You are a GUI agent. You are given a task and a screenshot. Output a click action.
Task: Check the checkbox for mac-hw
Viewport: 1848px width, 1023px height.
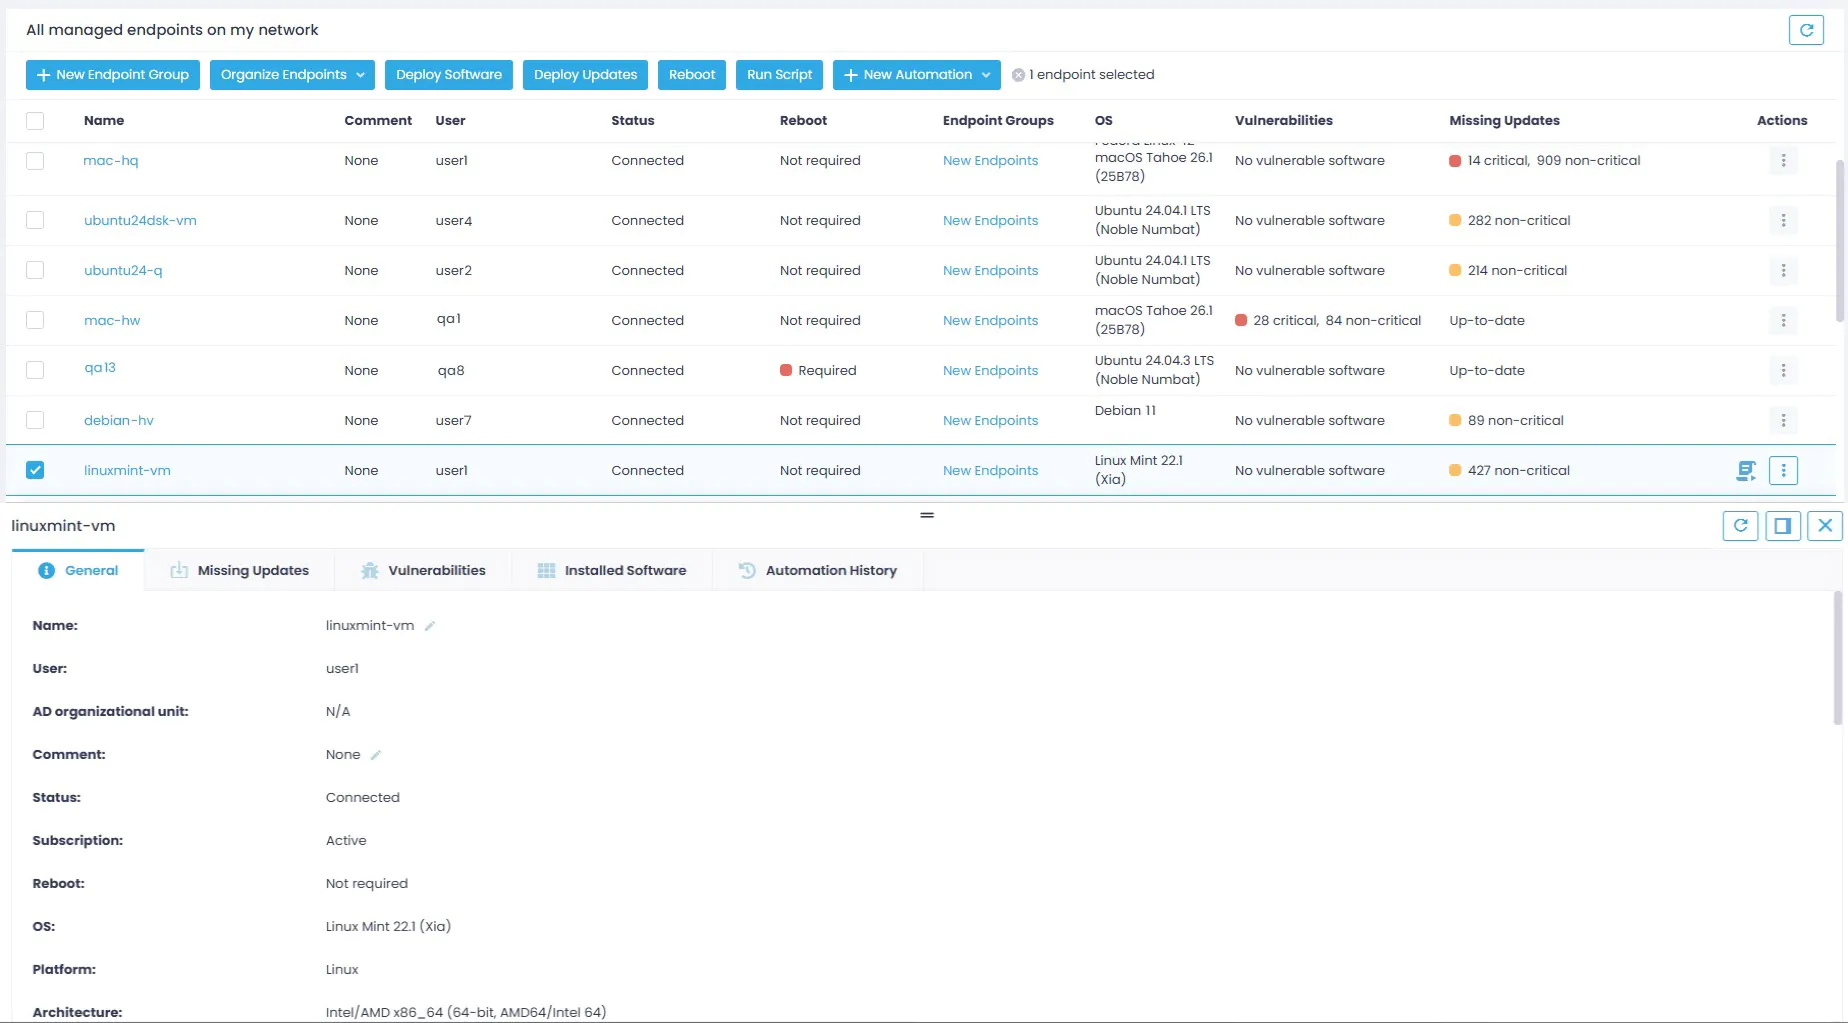tap(36, 320)
